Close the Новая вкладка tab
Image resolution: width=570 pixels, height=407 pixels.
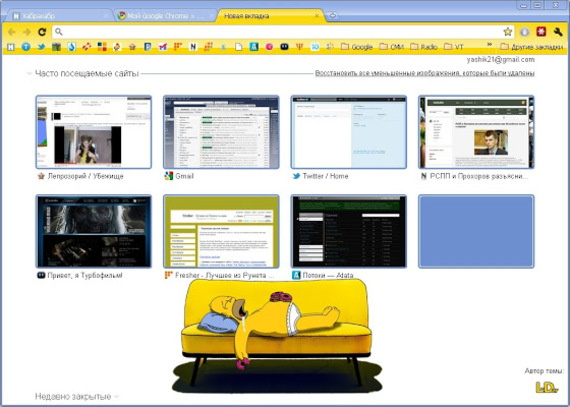click(317, 16)
